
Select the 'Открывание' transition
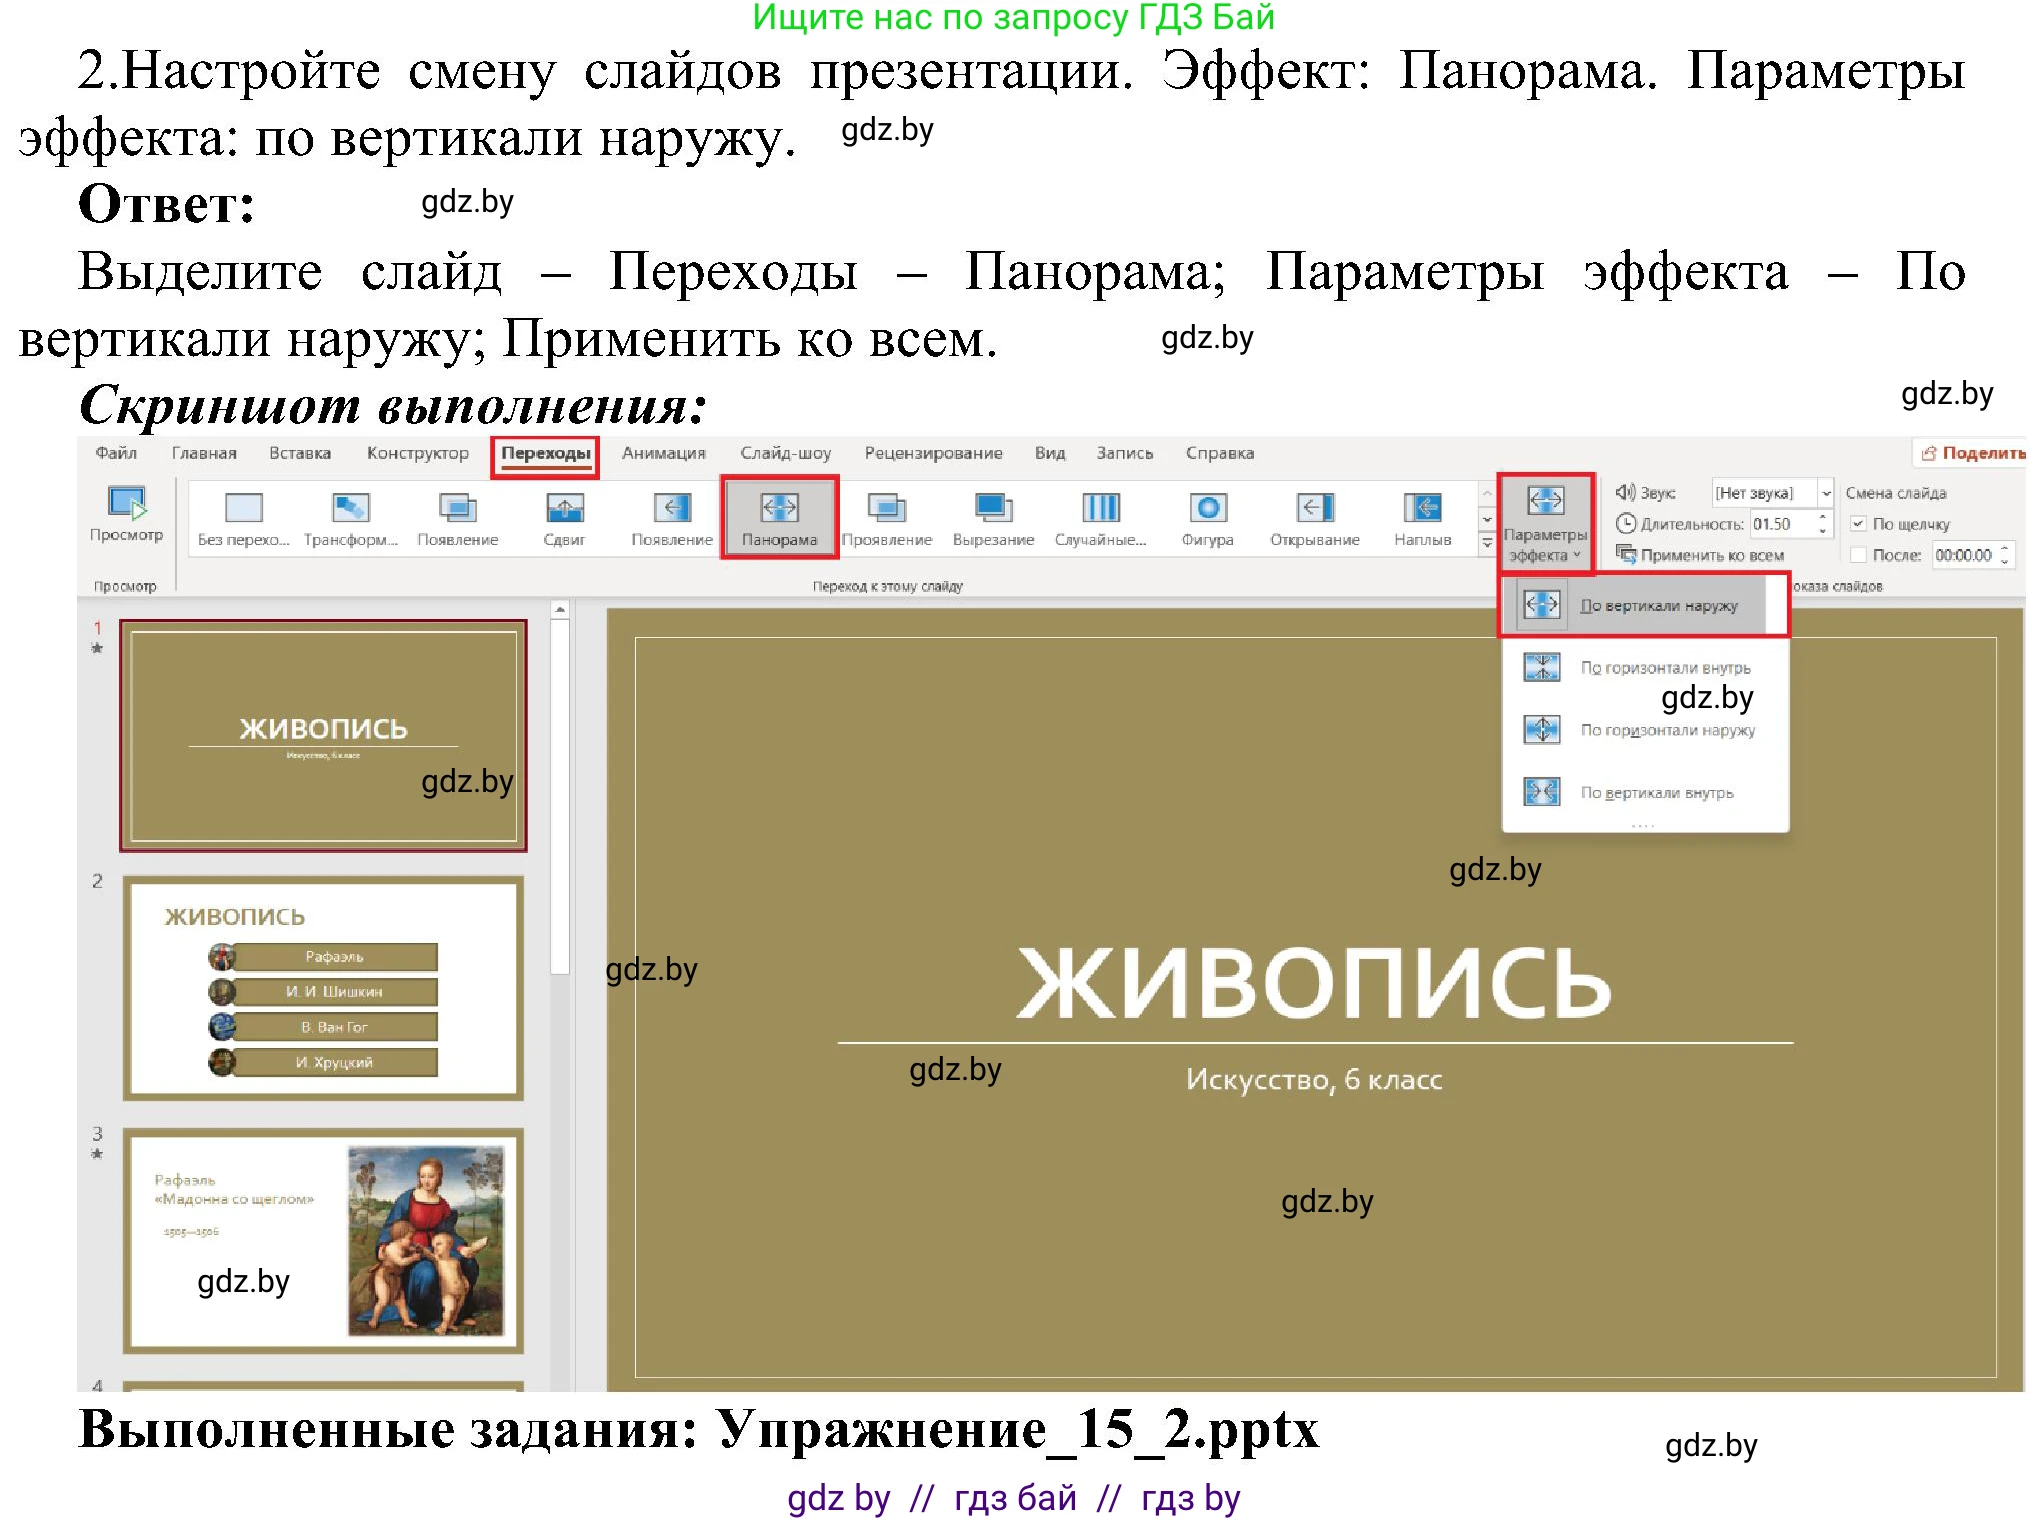[x=1314, y=520]
